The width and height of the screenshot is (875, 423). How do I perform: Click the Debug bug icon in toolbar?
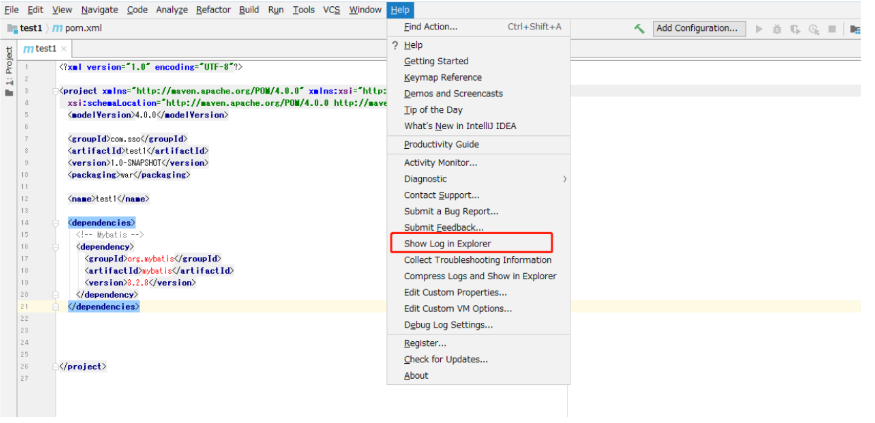click(777, 29)
